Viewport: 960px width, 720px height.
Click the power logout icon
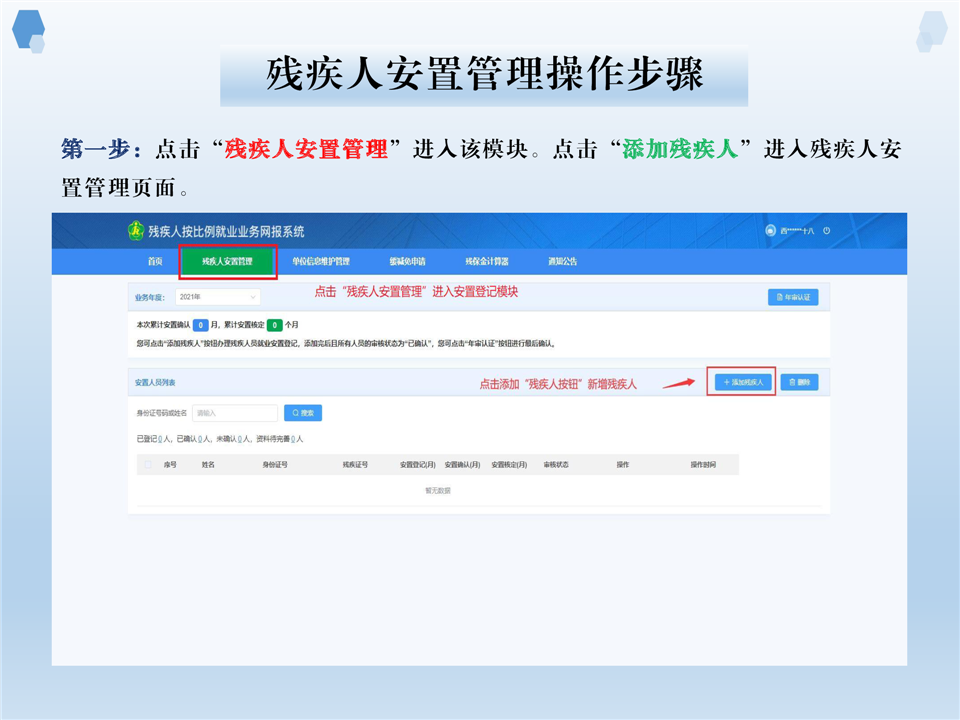(x=826, y=231)
